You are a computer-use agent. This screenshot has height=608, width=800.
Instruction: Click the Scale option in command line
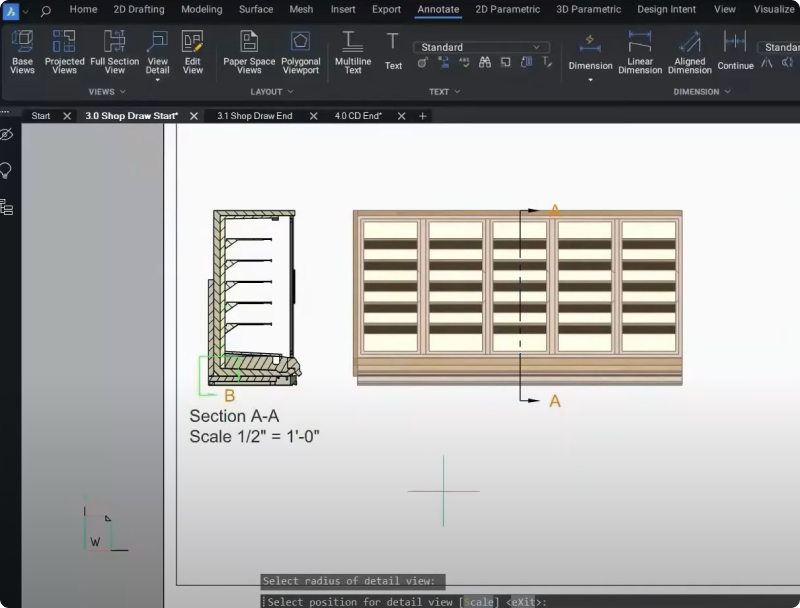point(478,602)
